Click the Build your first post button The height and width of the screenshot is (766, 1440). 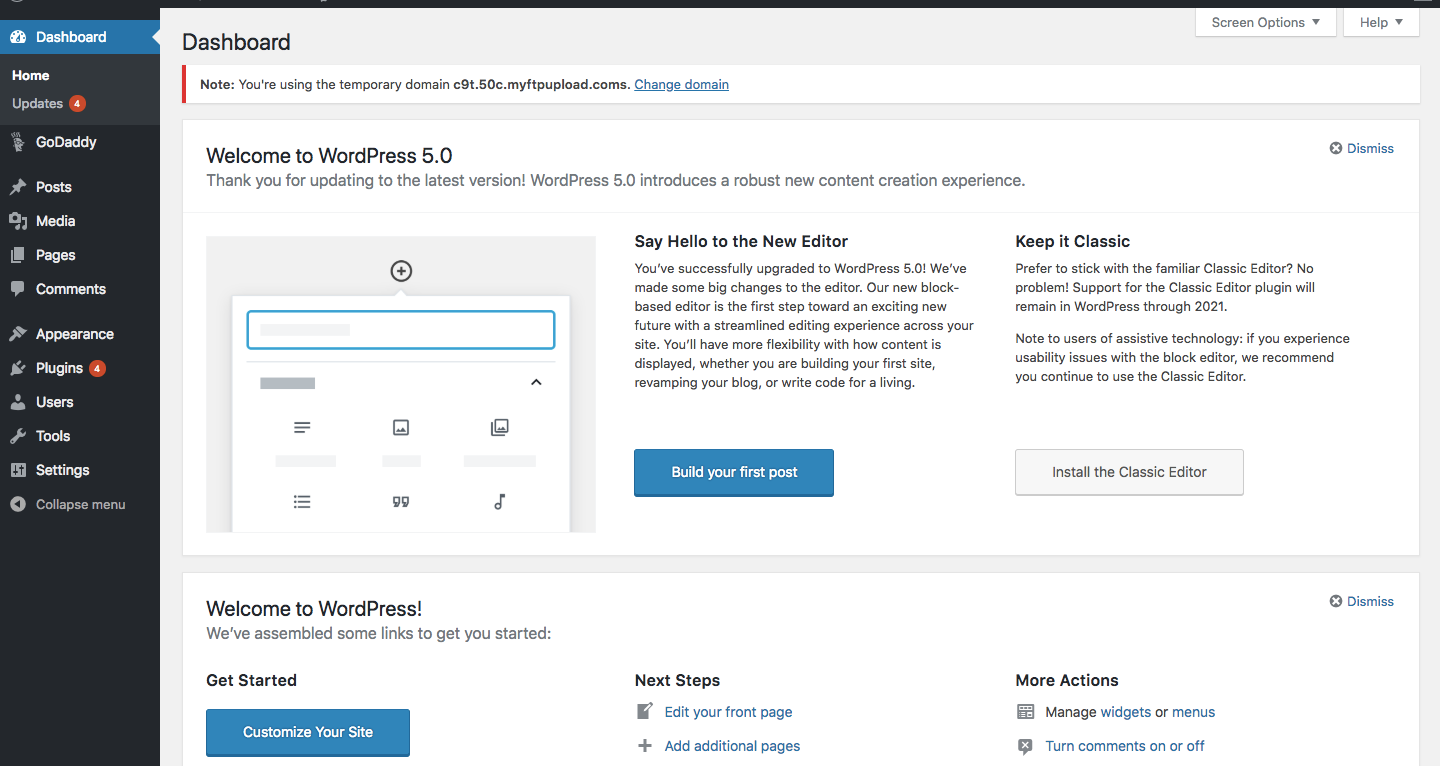tap(734, 472)
